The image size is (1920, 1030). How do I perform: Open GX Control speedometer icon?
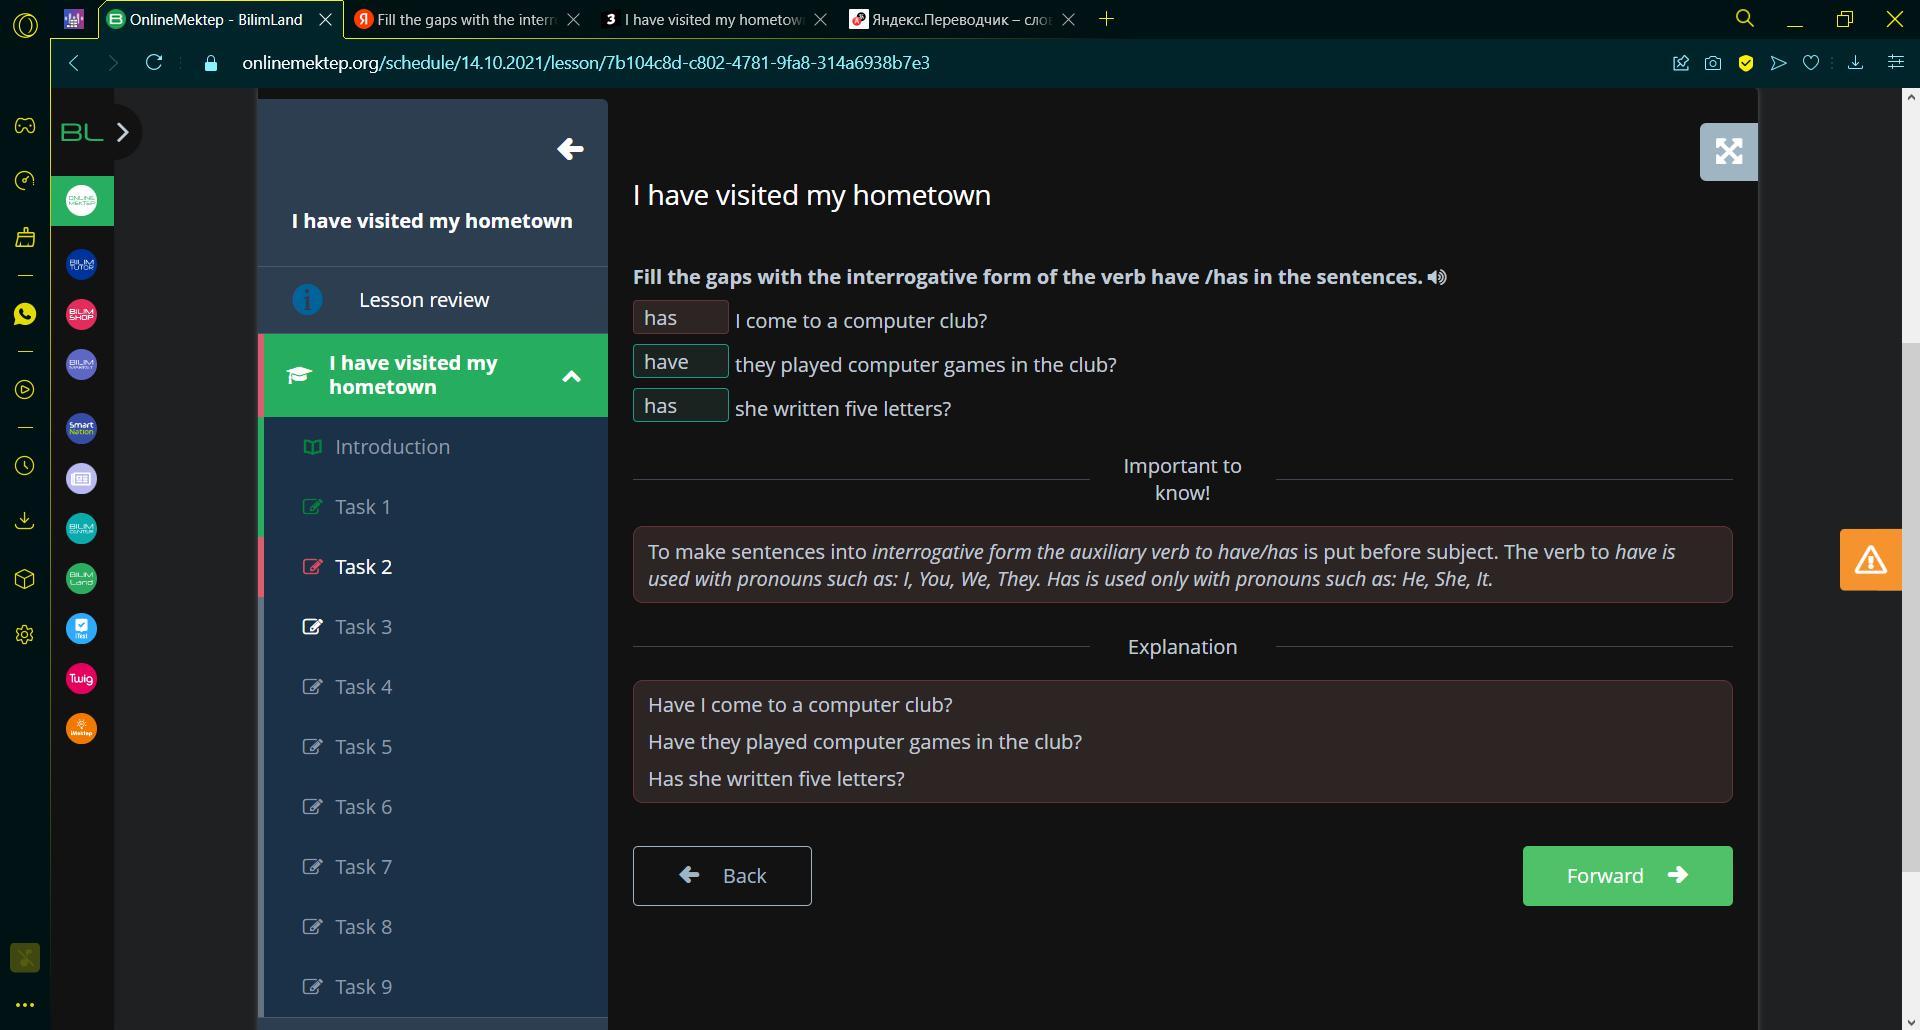[x=25, y=181]
